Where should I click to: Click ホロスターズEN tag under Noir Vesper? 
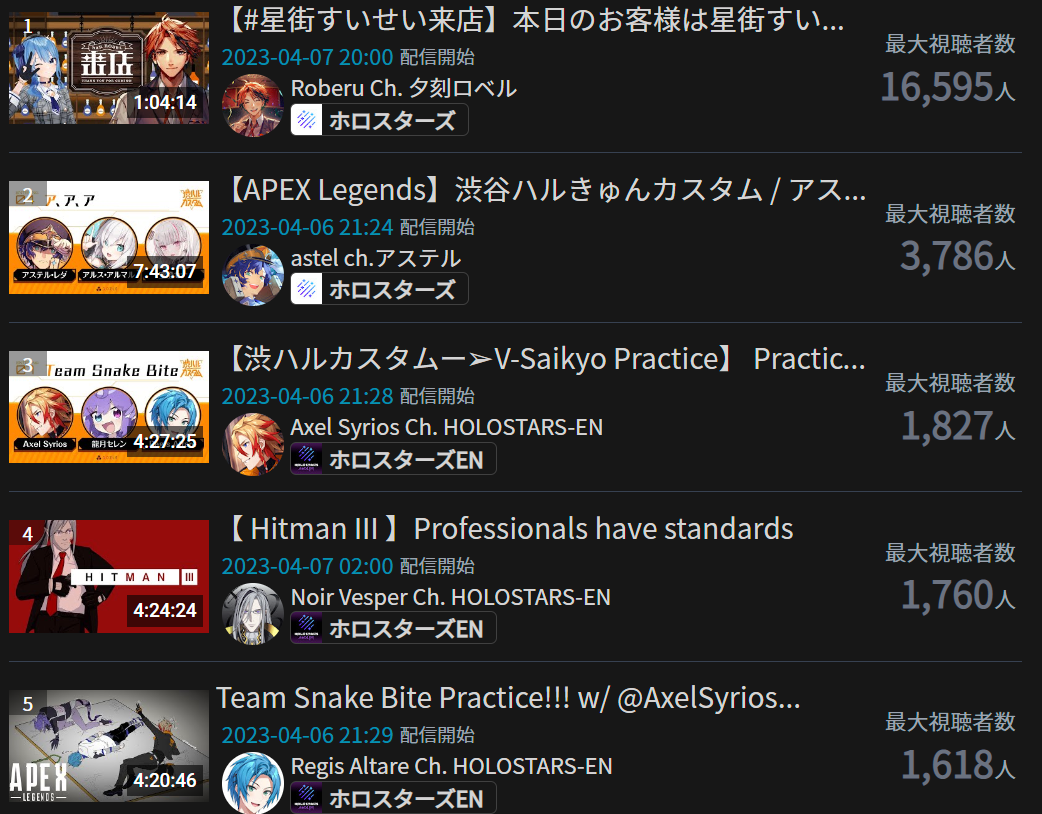tap(393, 628)
